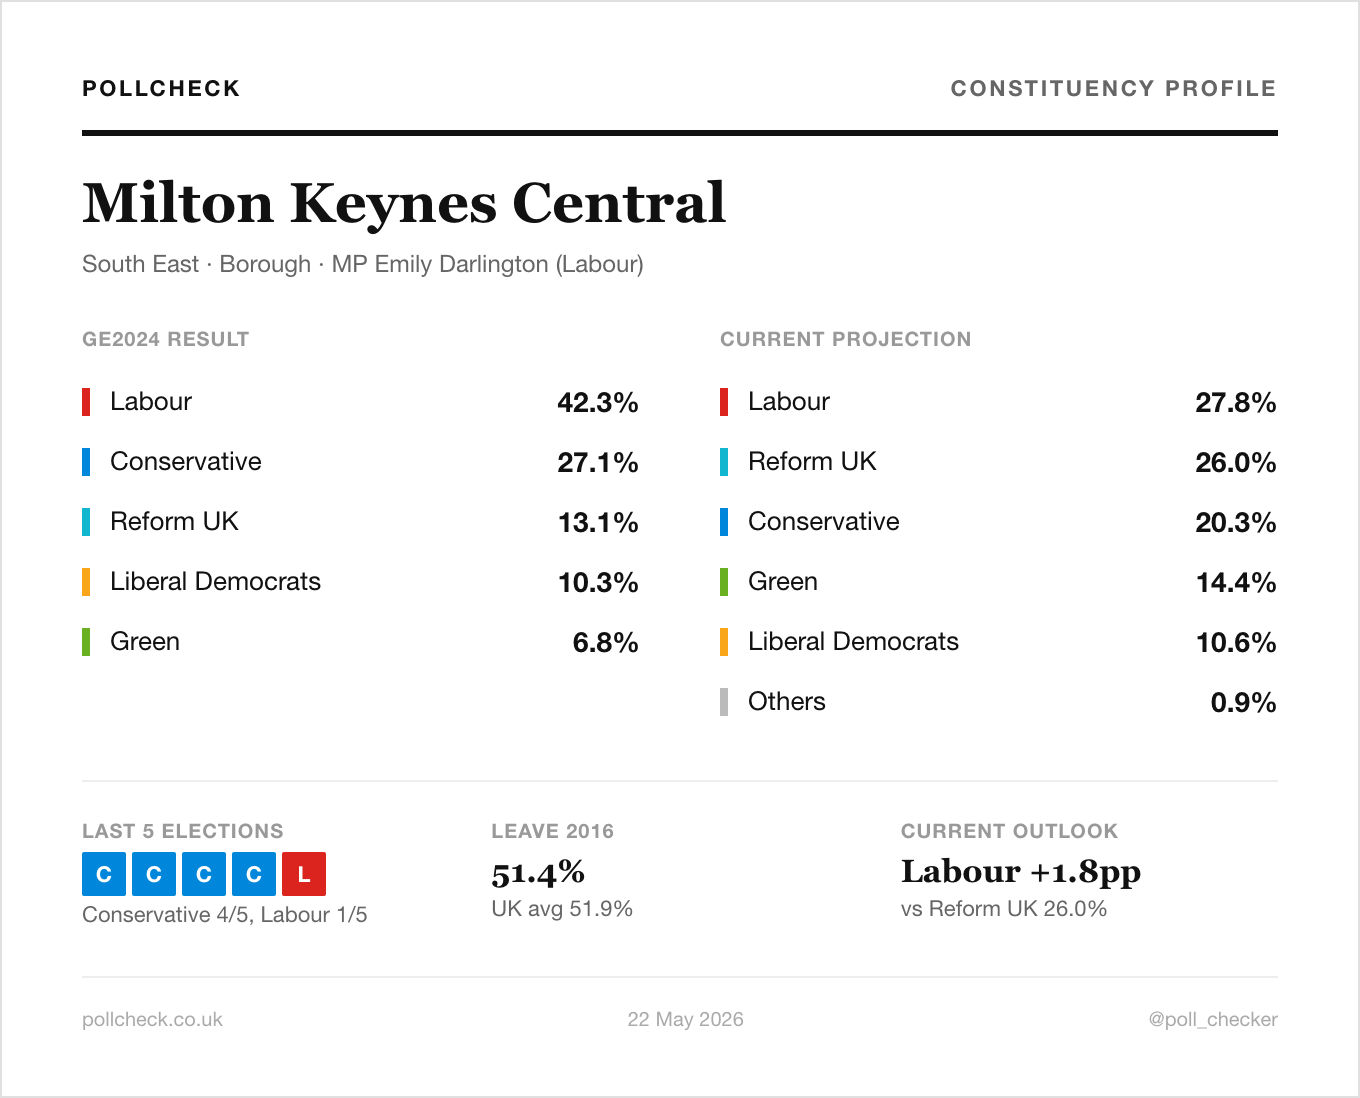Click the Leave 2016 figure 51.4%
Screen dimensions: 1360x1098
tap(538, 873)
